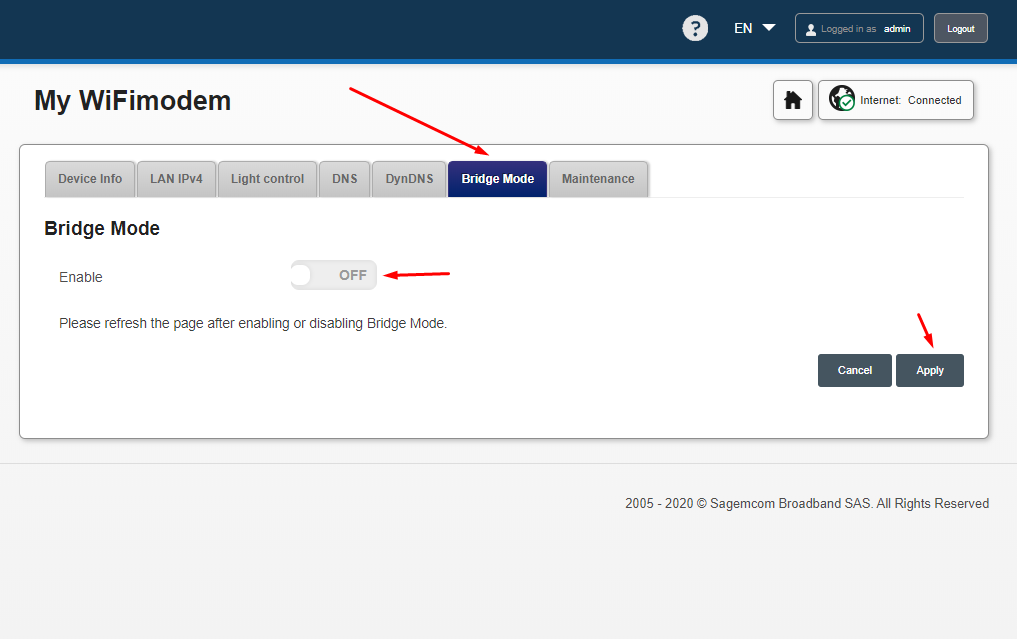Select the Bridge Mode tab

click(x=497, y=179)
